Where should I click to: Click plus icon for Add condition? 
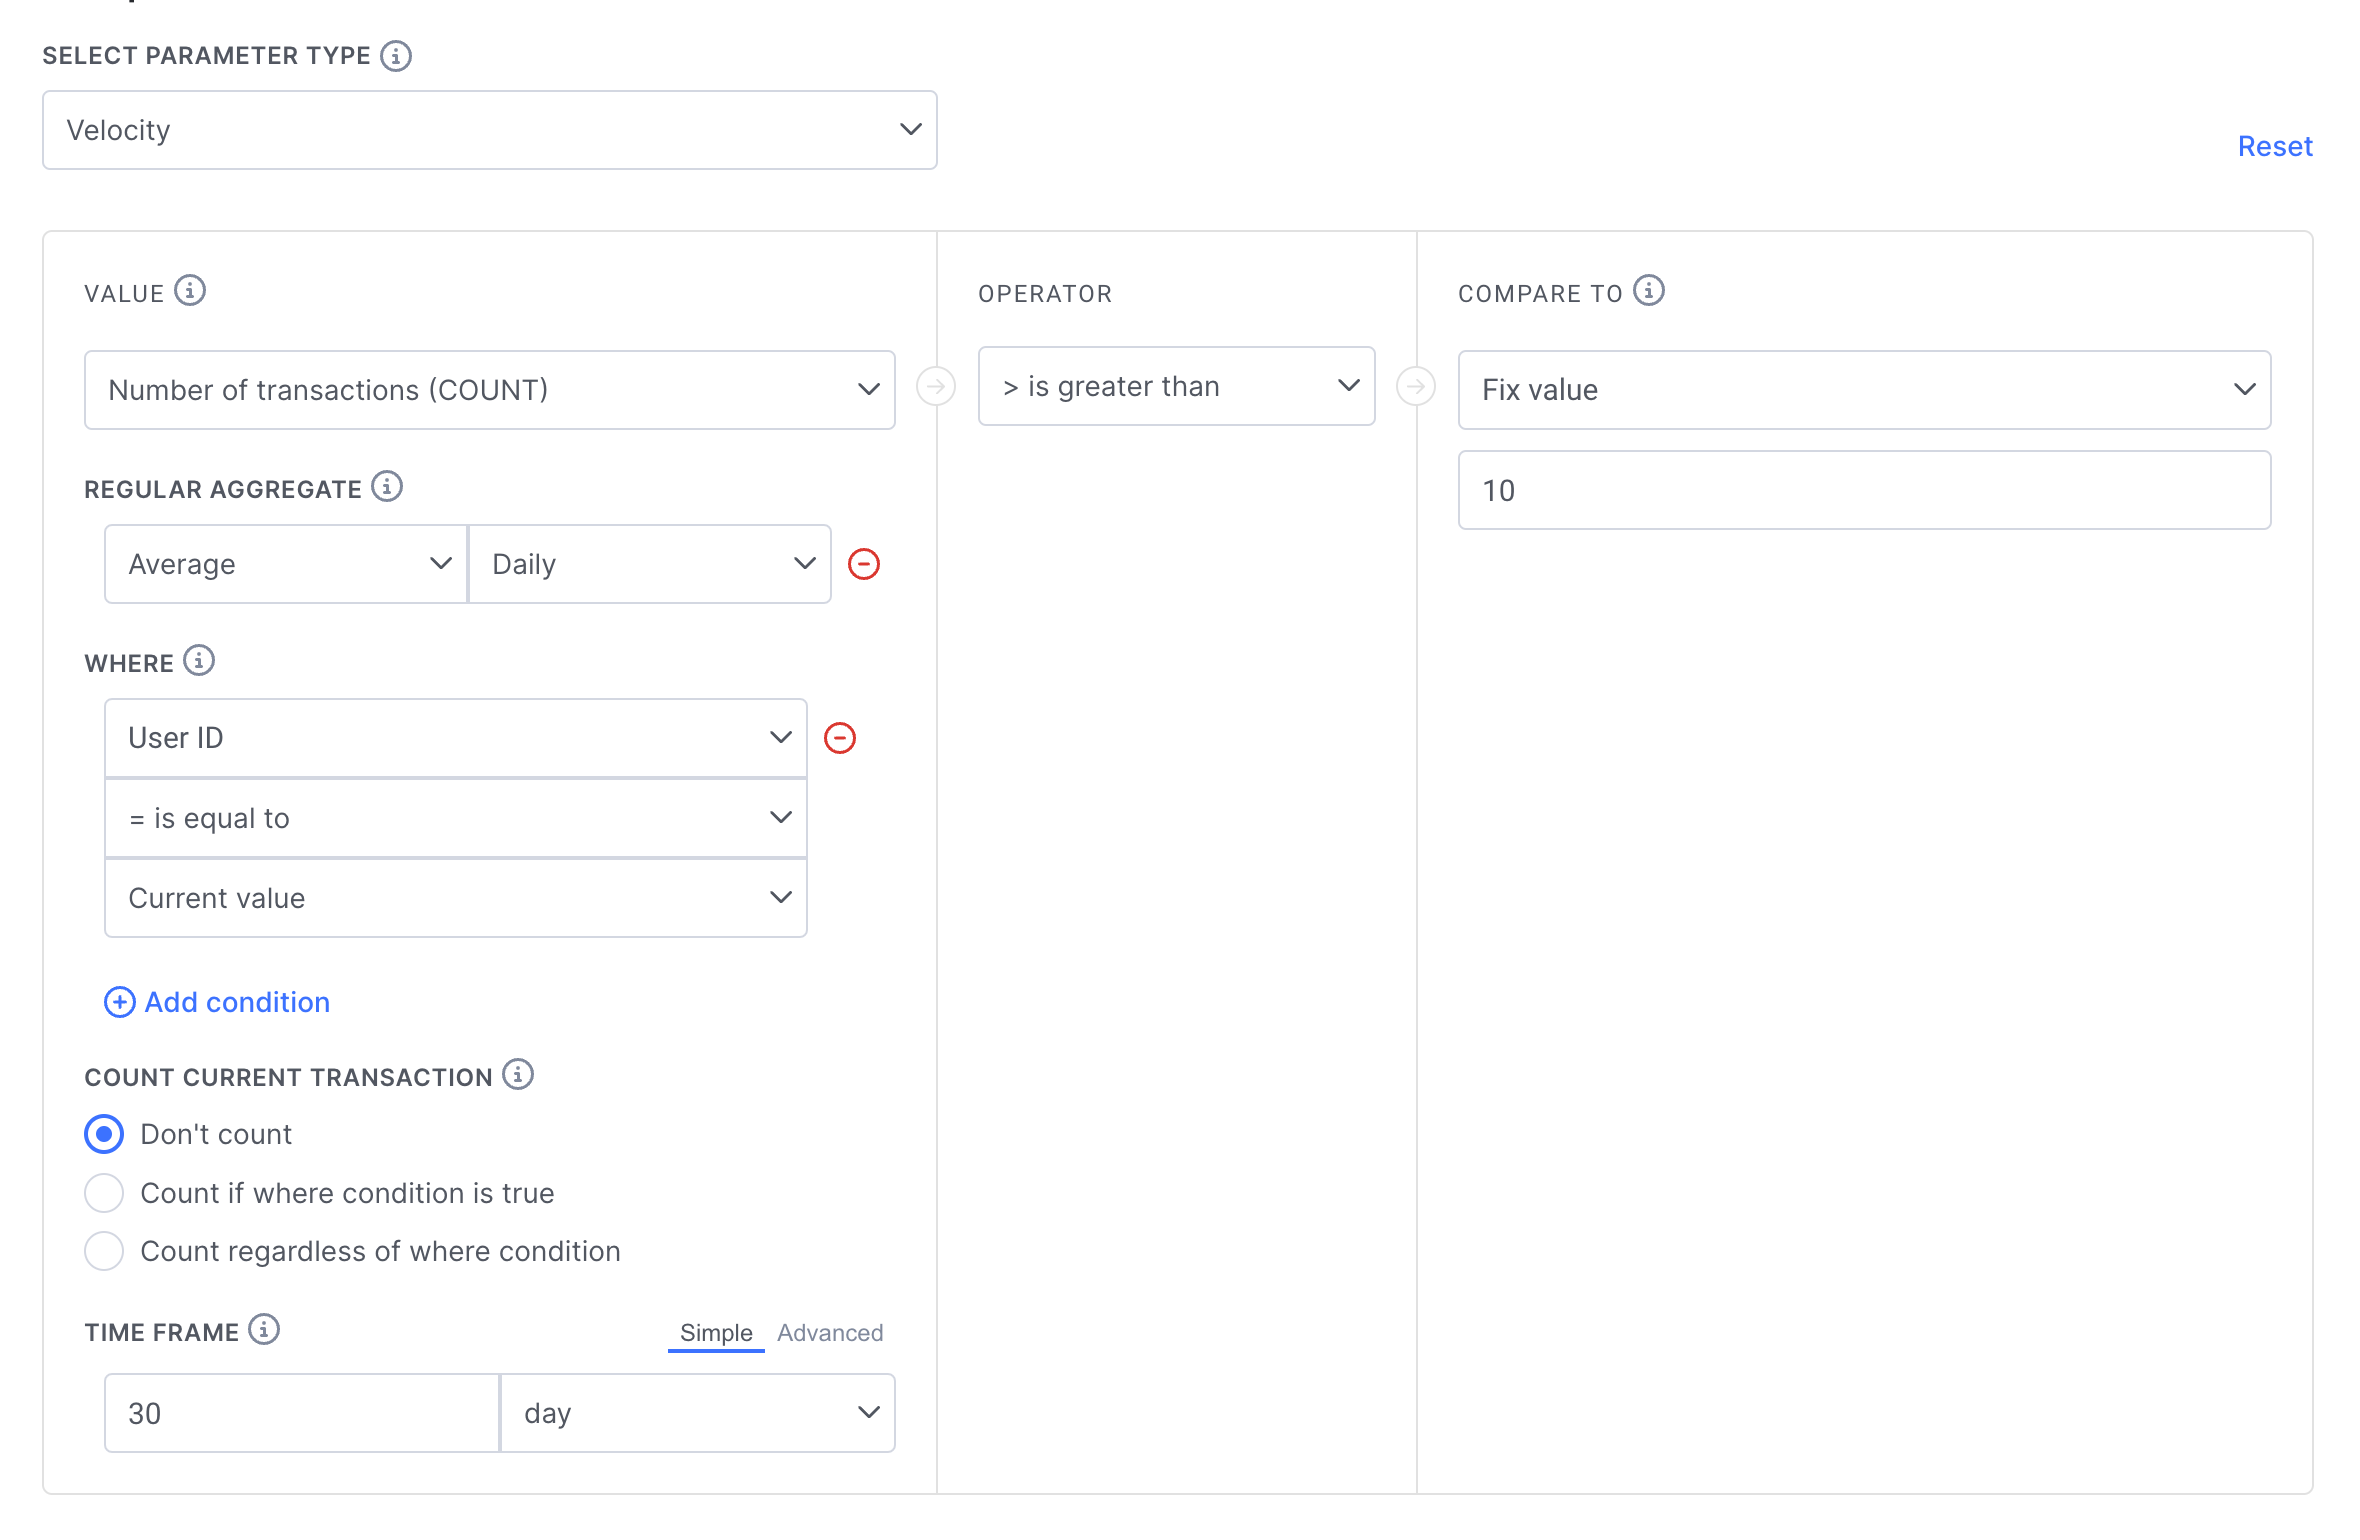point(120,1002)
